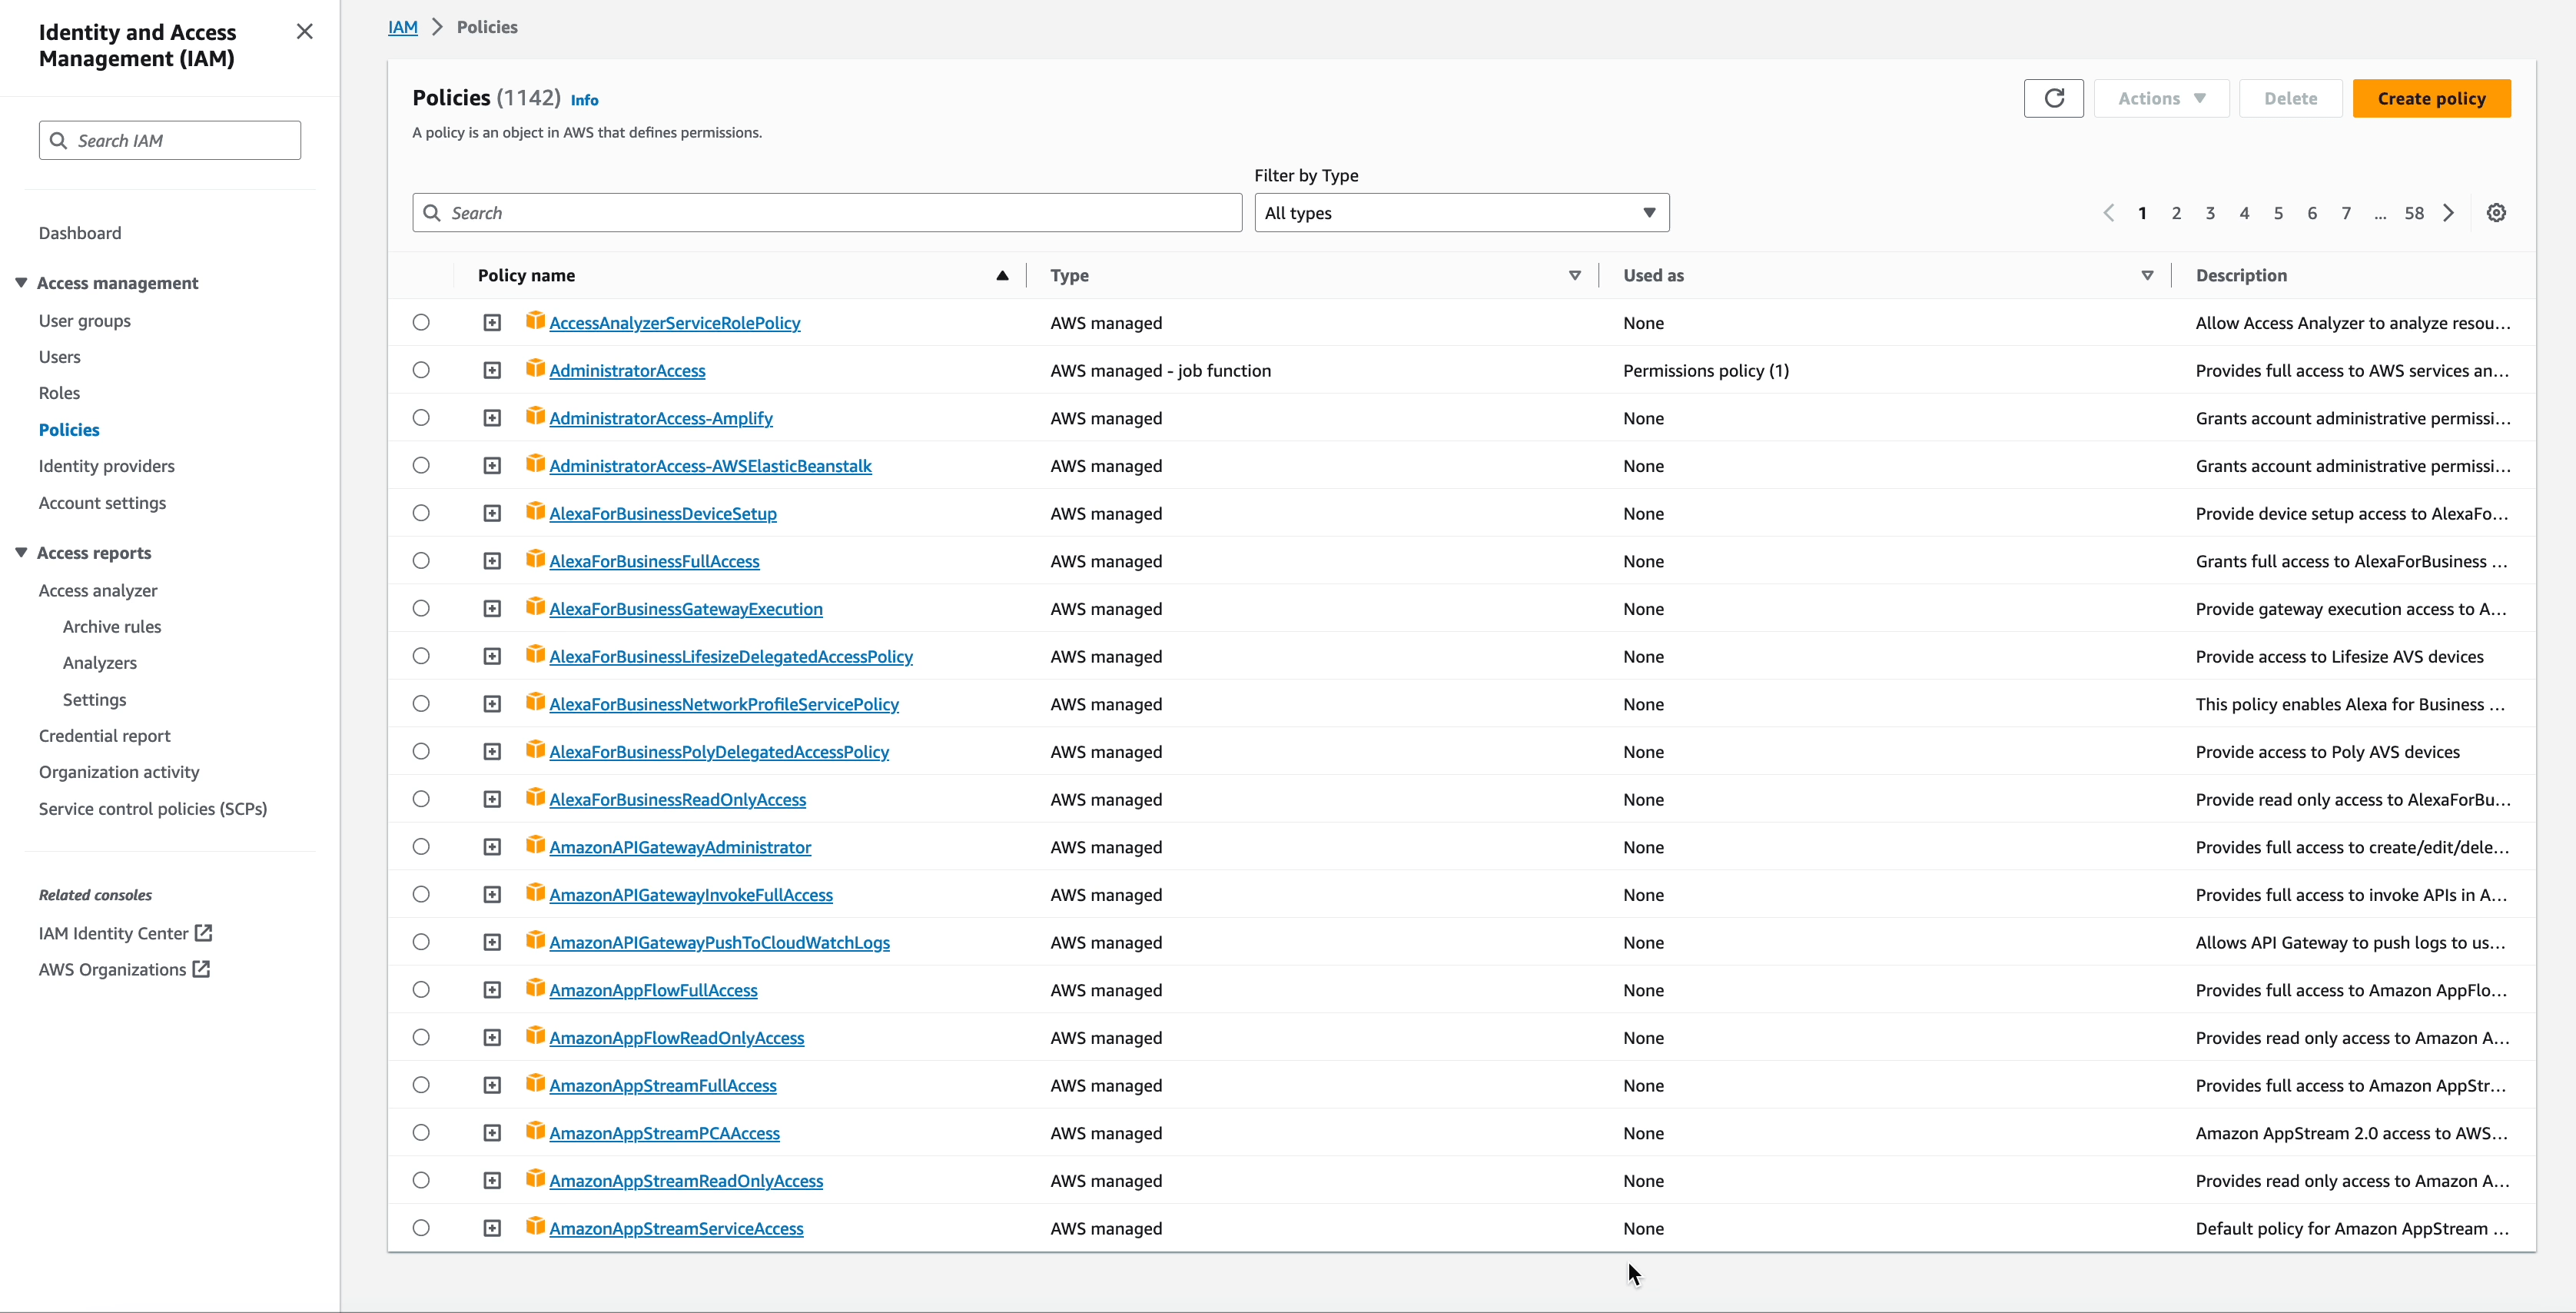Select the radio button for AdministratorAccess
2576x1313 pixels.
tap(420, 369)
